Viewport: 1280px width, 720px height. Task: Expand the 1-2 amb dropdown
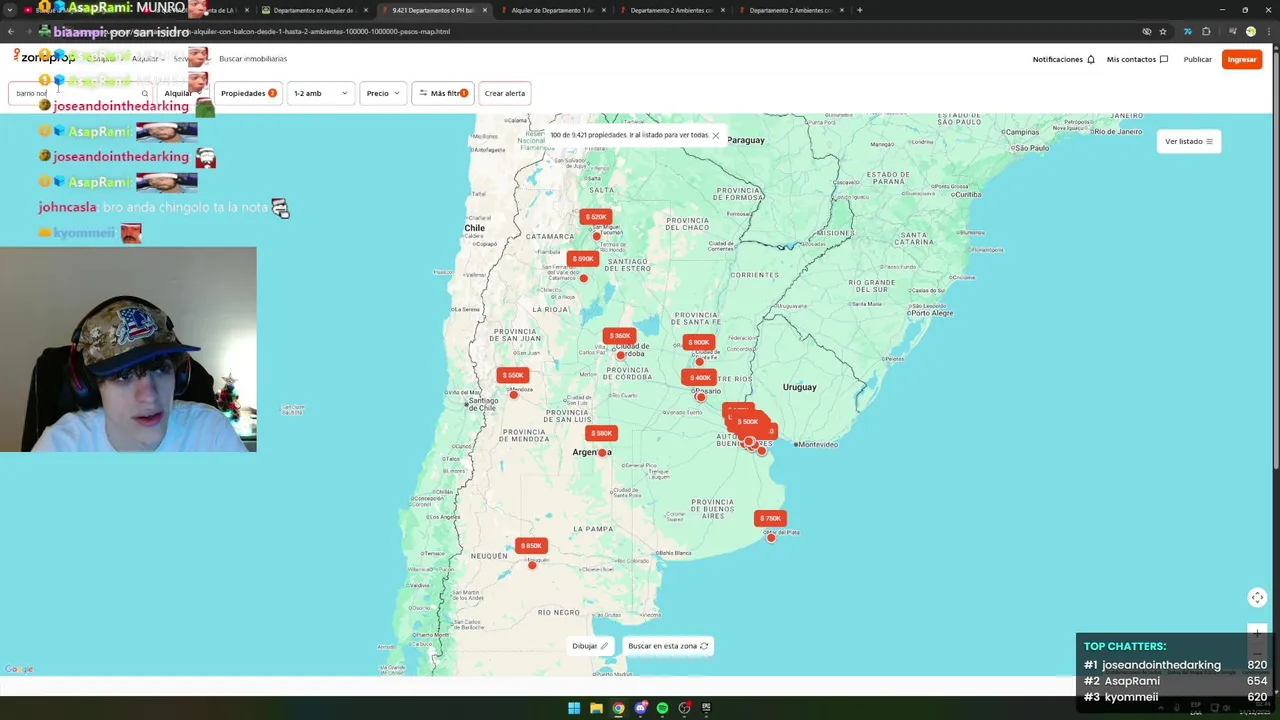click(321, 93)
